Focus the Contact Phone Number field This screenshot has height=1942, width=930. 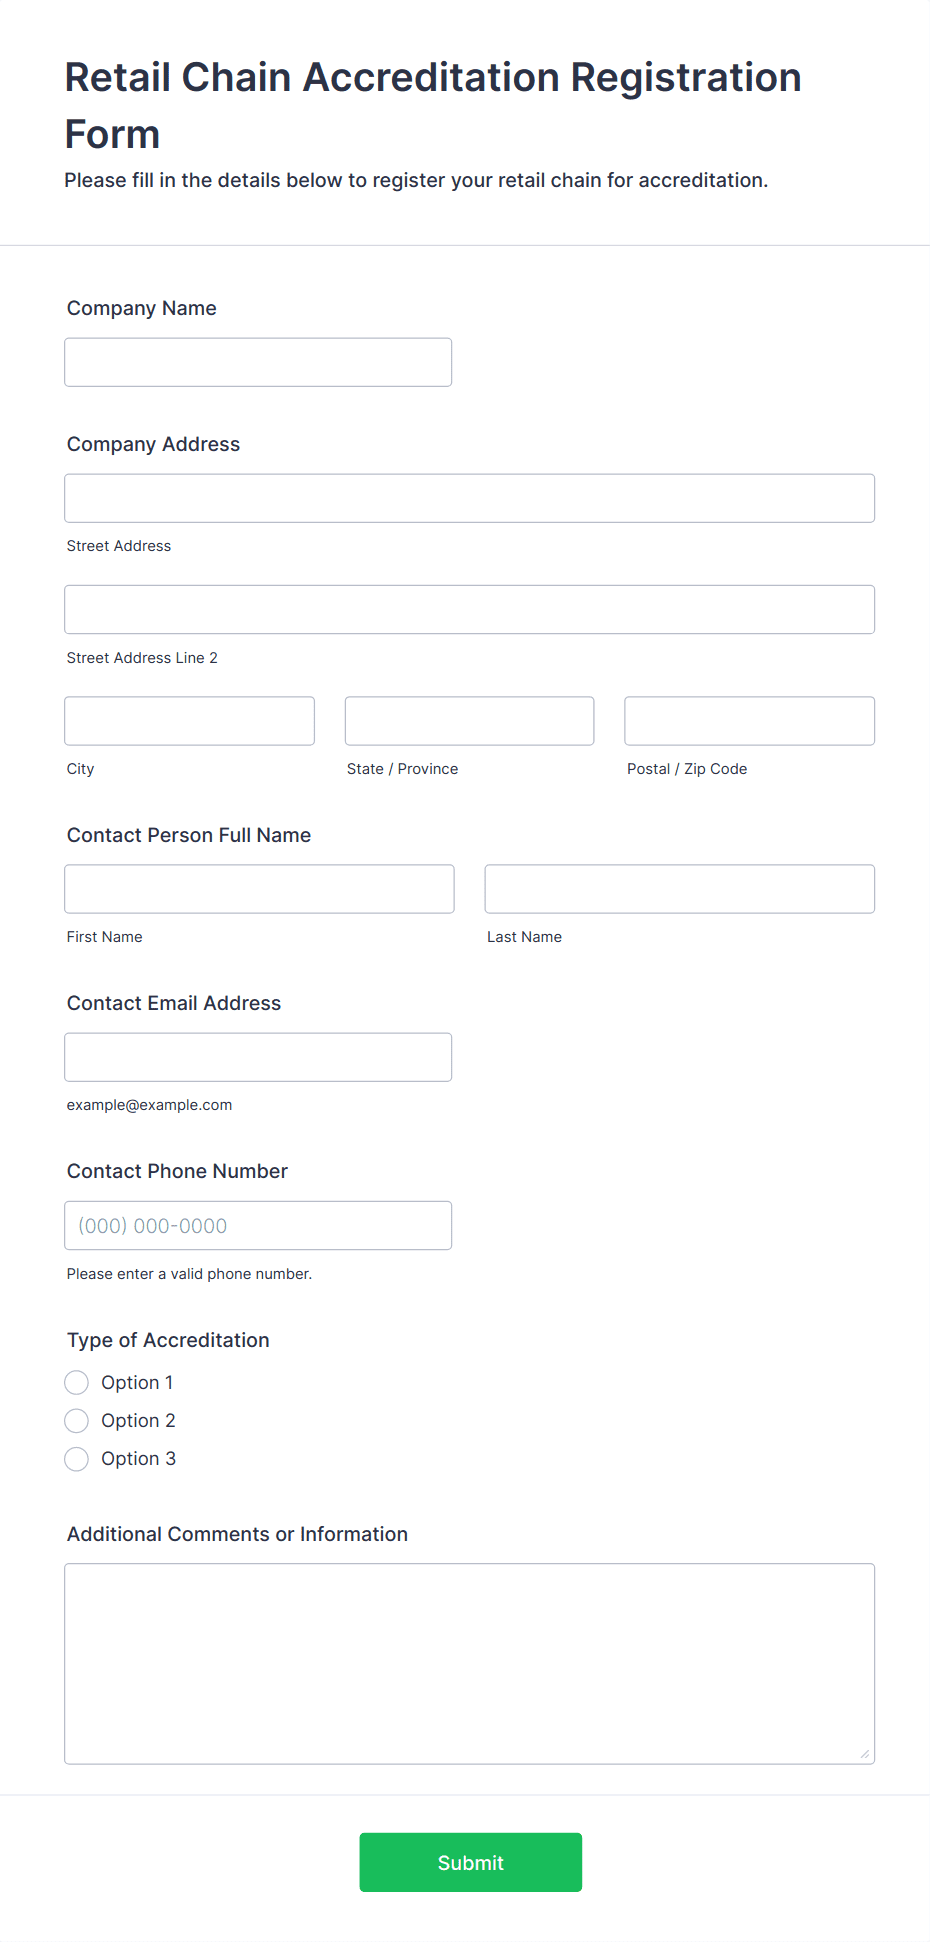click(258, 1225)
